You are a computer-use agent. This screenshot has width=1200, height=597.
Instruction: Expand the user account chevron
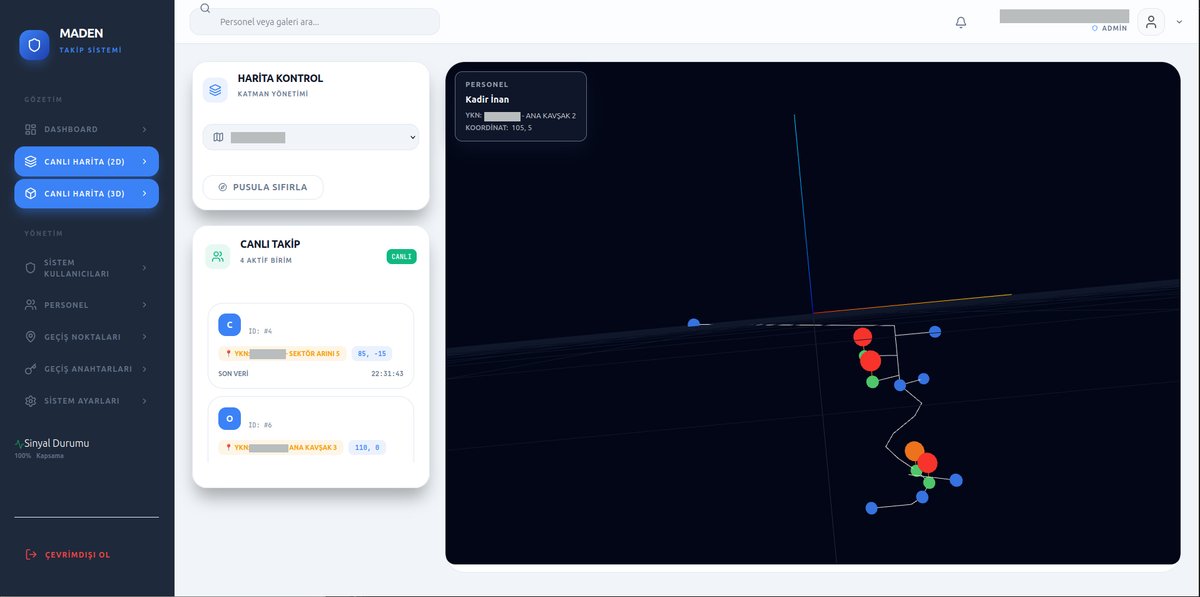click(x=1179, y=22)
